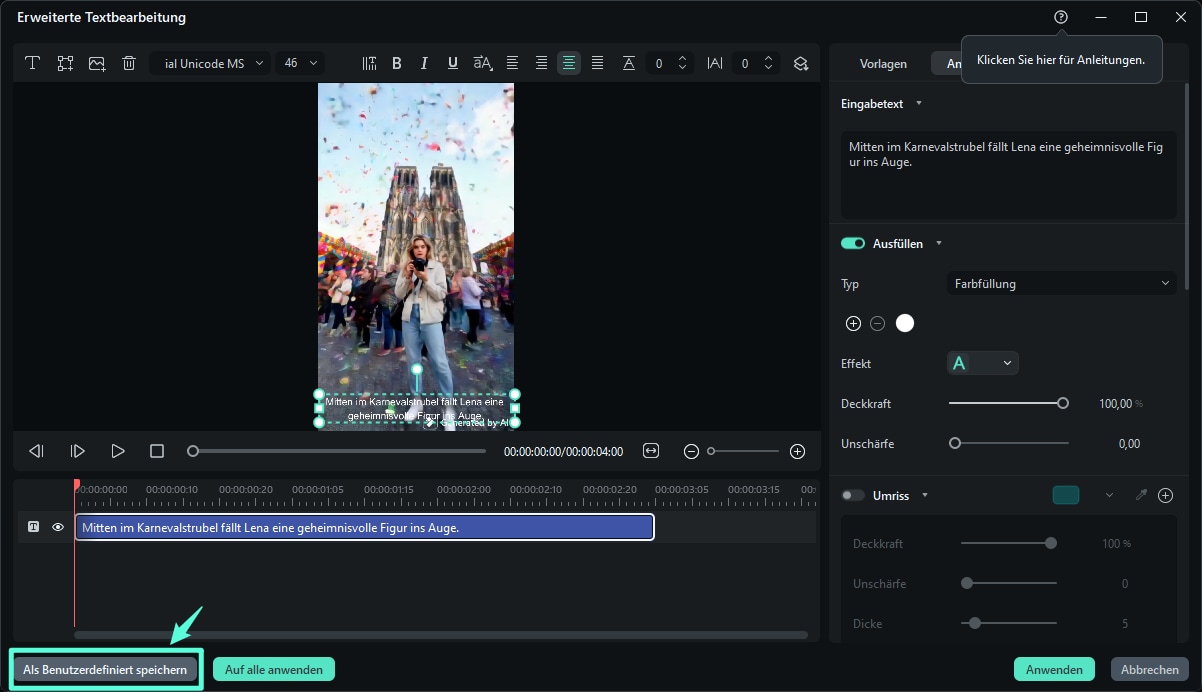The width and height of the screenshot is (1202, 692).
Task: Click inside the Eingabetext text field
Action: pos(1008,175)
